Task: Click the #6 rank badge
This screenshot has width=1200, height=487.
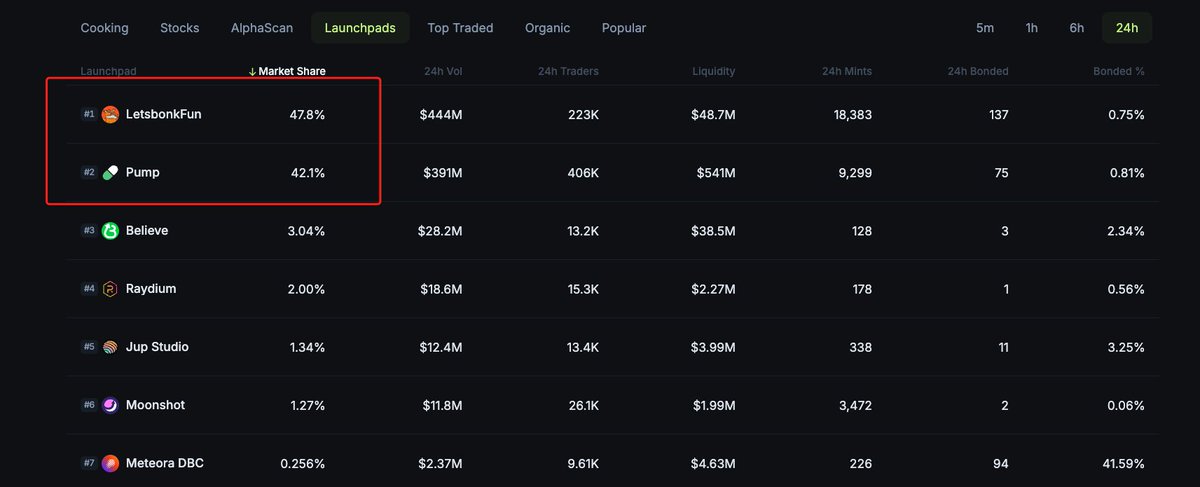Action: click(89, 405)
